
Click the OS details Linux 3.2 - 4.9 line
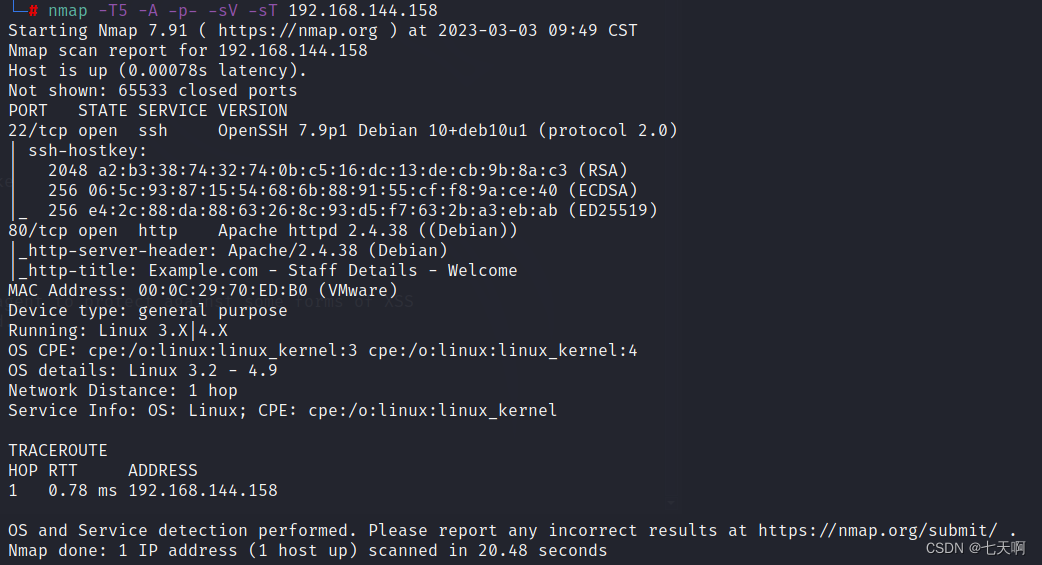click(x=143, y=370)
